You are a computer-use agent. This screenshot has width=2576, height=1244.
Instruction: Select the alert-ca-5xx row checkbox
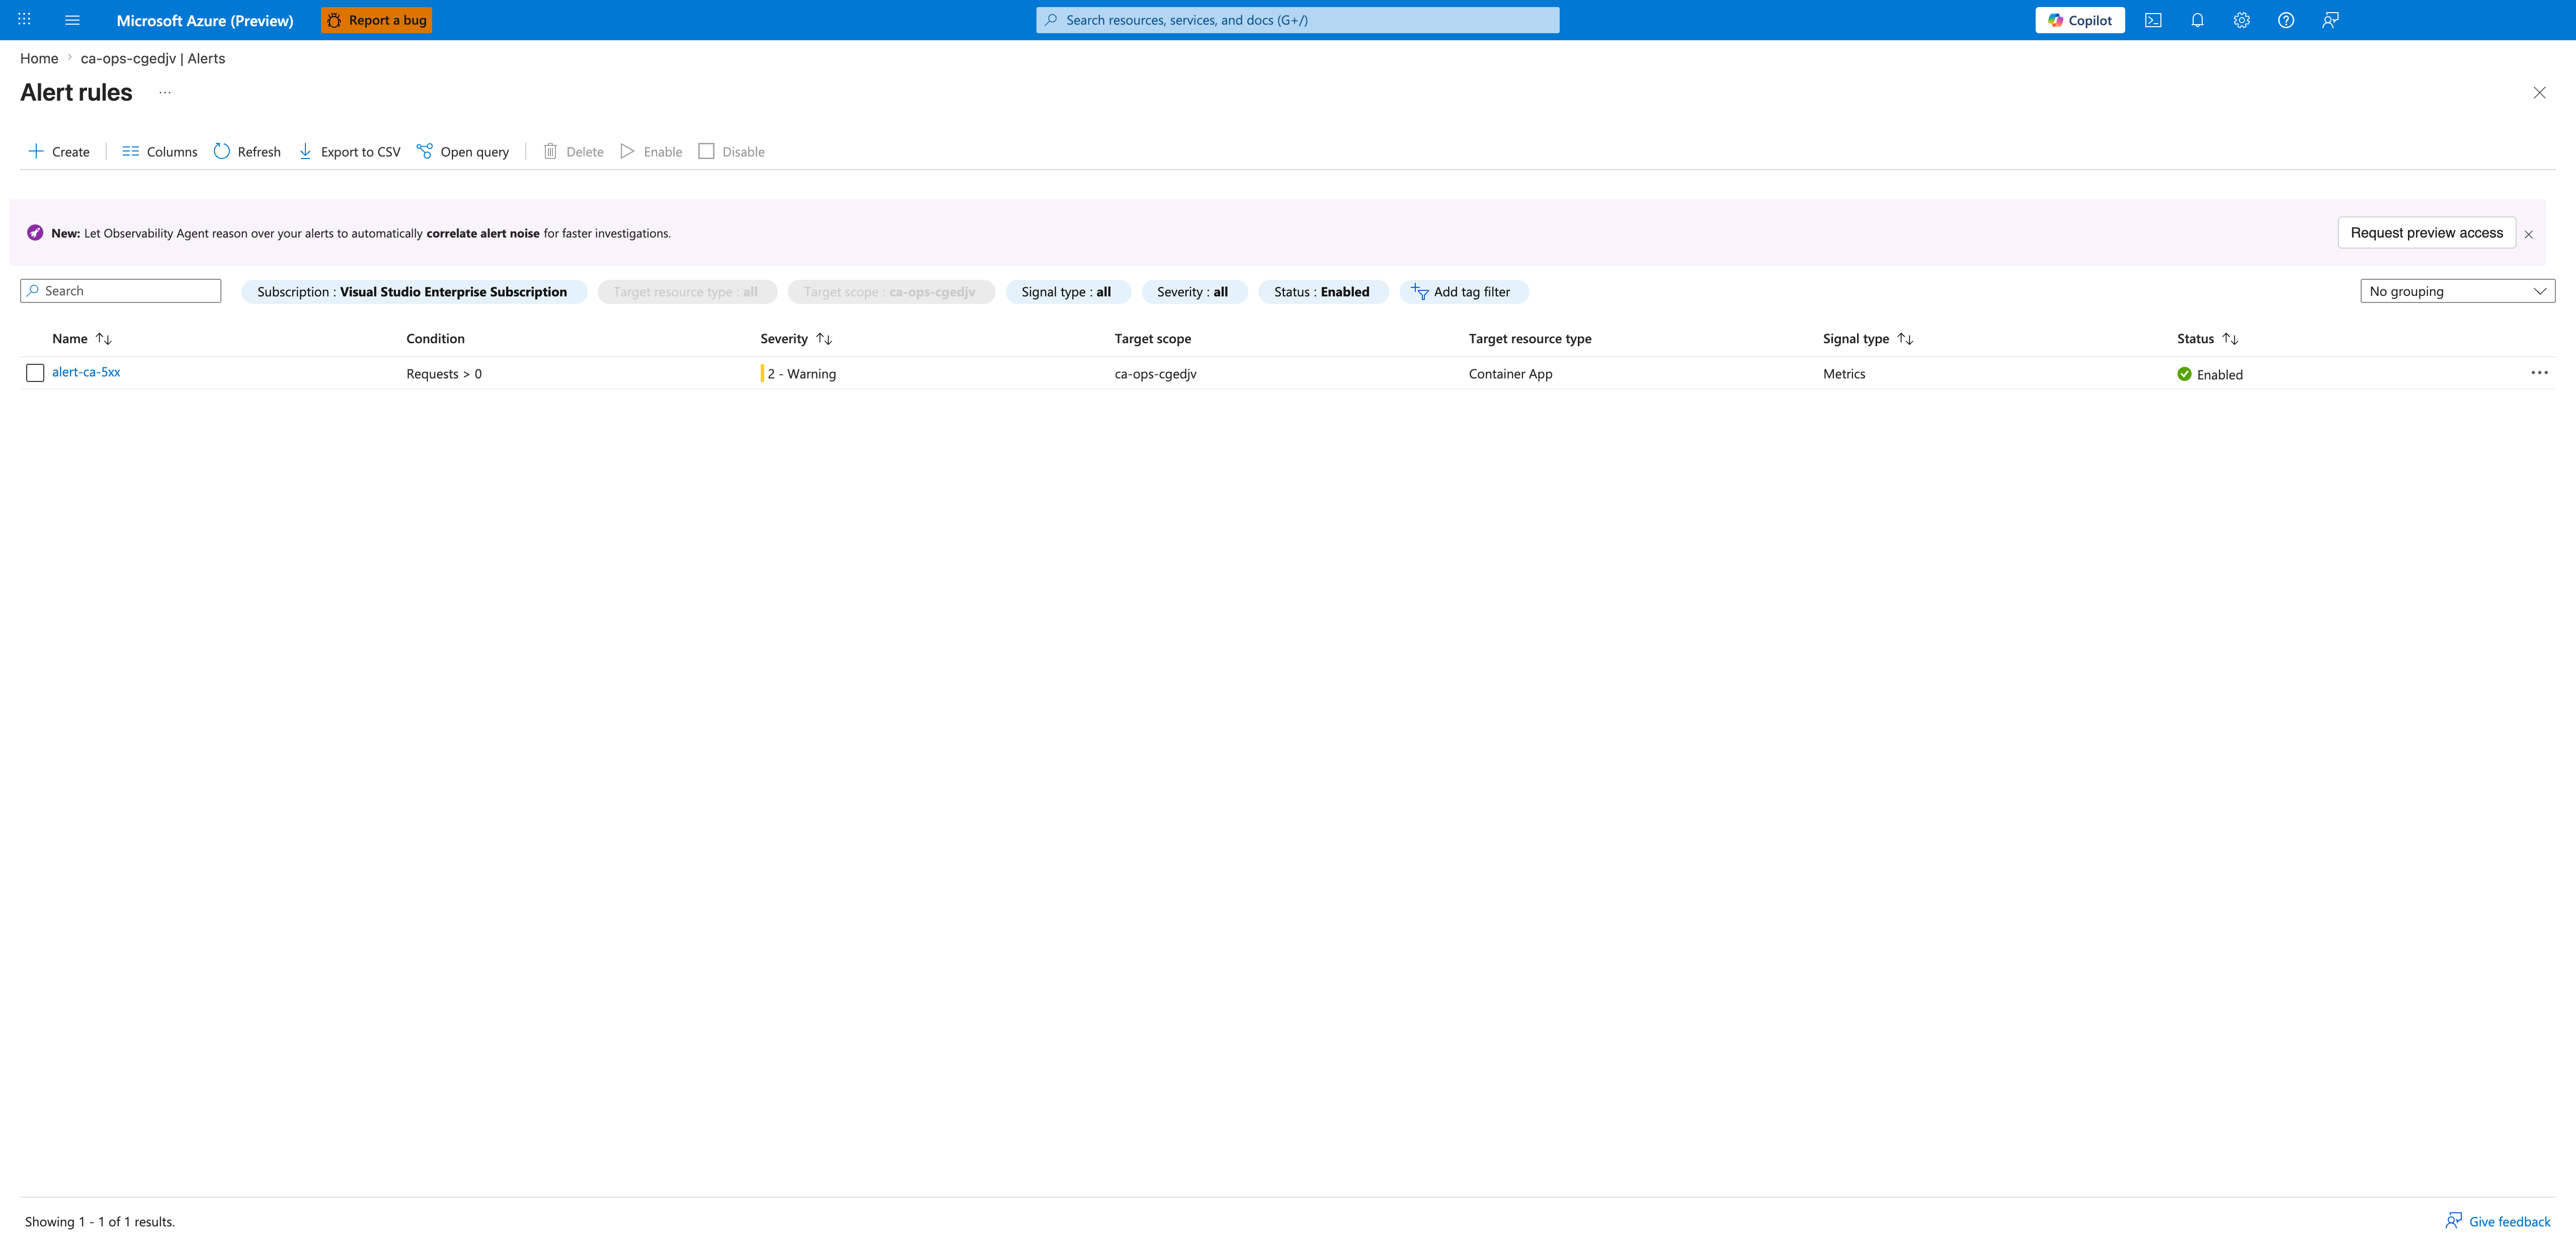(35, 373)
